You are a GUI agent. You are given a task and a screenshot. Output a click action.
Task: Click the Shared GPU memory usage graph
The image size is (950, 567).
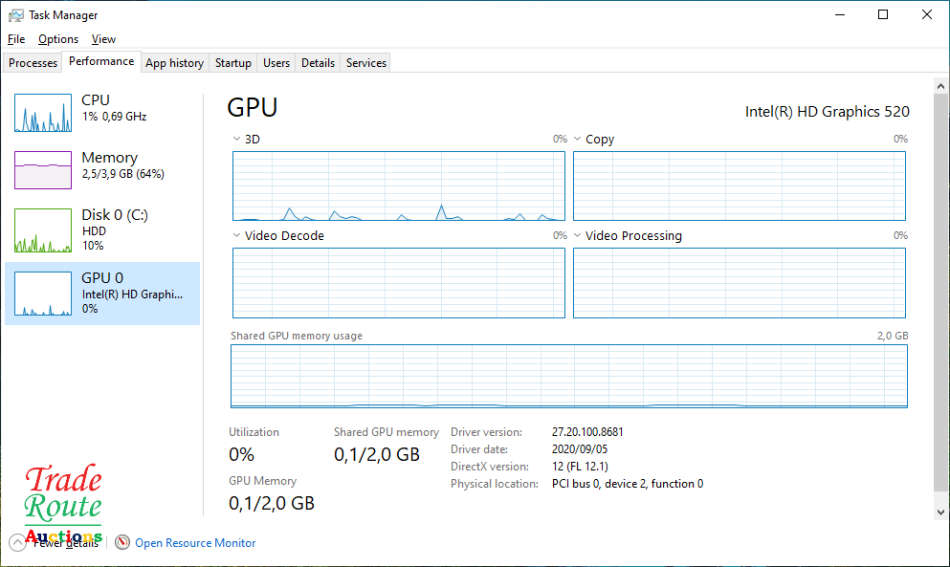(x=569, y=376)
